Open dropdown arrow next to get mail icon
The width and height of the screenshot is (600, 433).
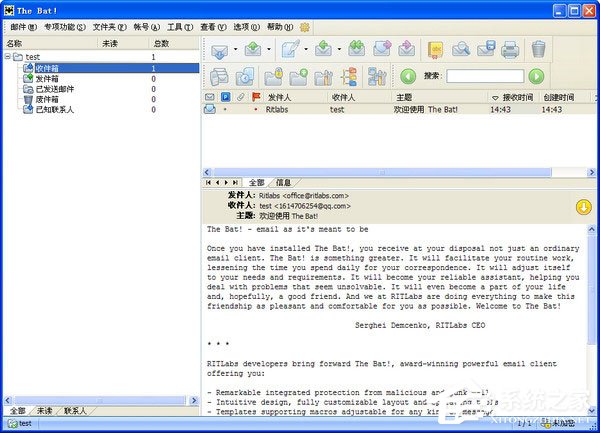(x=237, y=49)
